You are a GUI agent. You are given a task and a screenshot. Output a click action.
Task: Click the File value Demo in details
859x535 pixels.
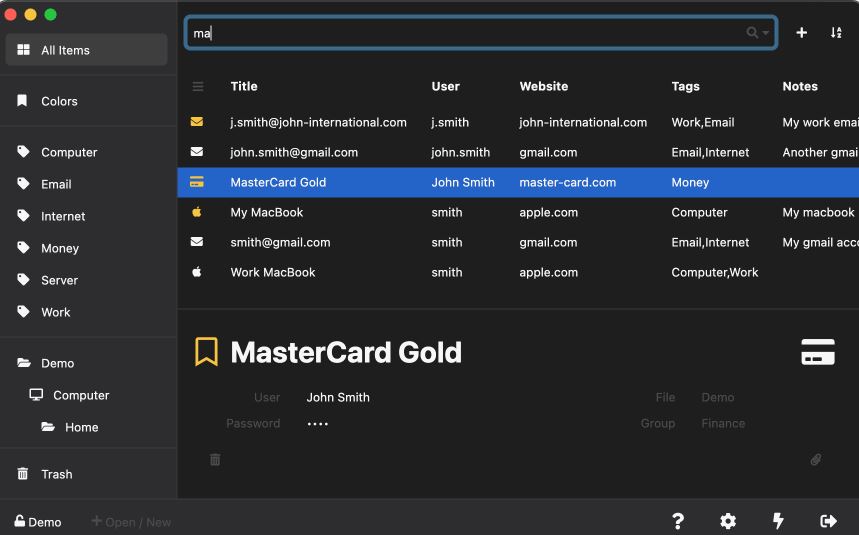pyautogui.click(x=718, y=398)
